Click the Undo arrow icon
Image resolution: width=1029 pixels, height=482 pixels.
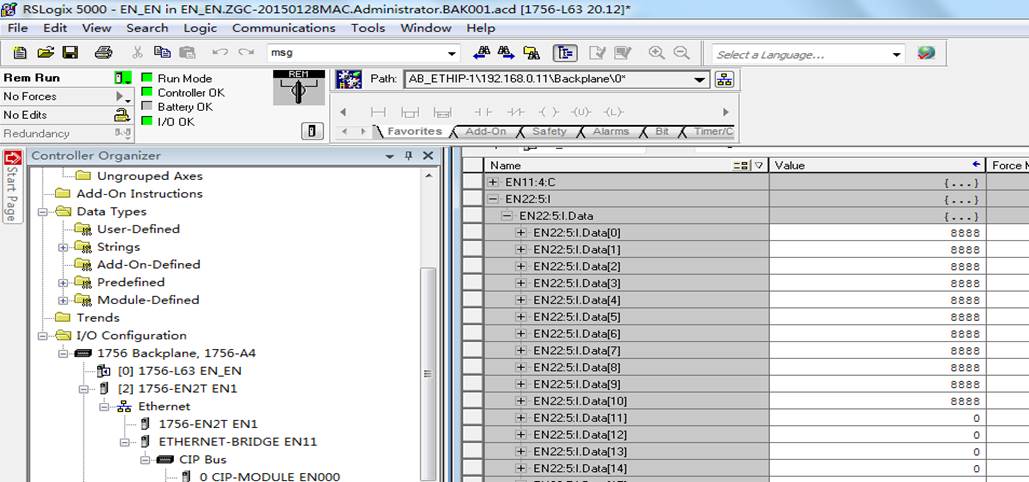pyautogui.click(x=220, y=53)
